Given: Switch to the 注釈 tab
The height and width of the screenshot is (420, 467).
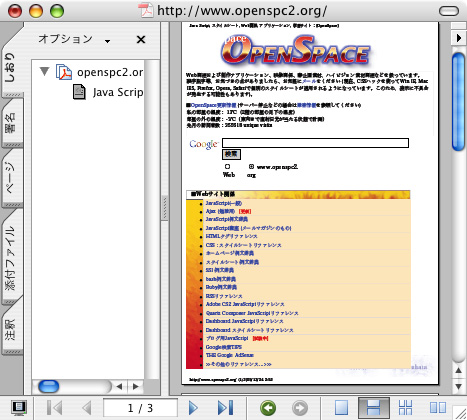Looking at the screenshot, I should pyautogui.click(x=11, y=329).
